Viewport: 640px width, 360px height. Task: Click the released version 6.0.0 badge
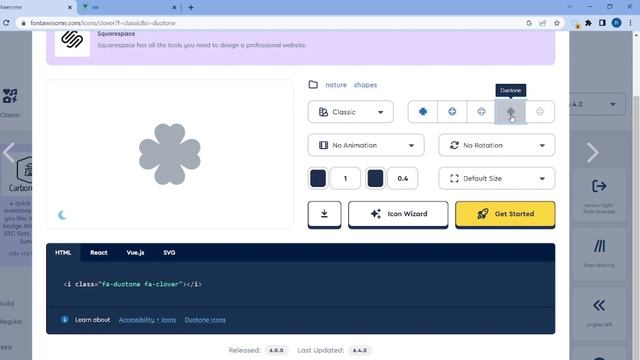pos(276,350)
